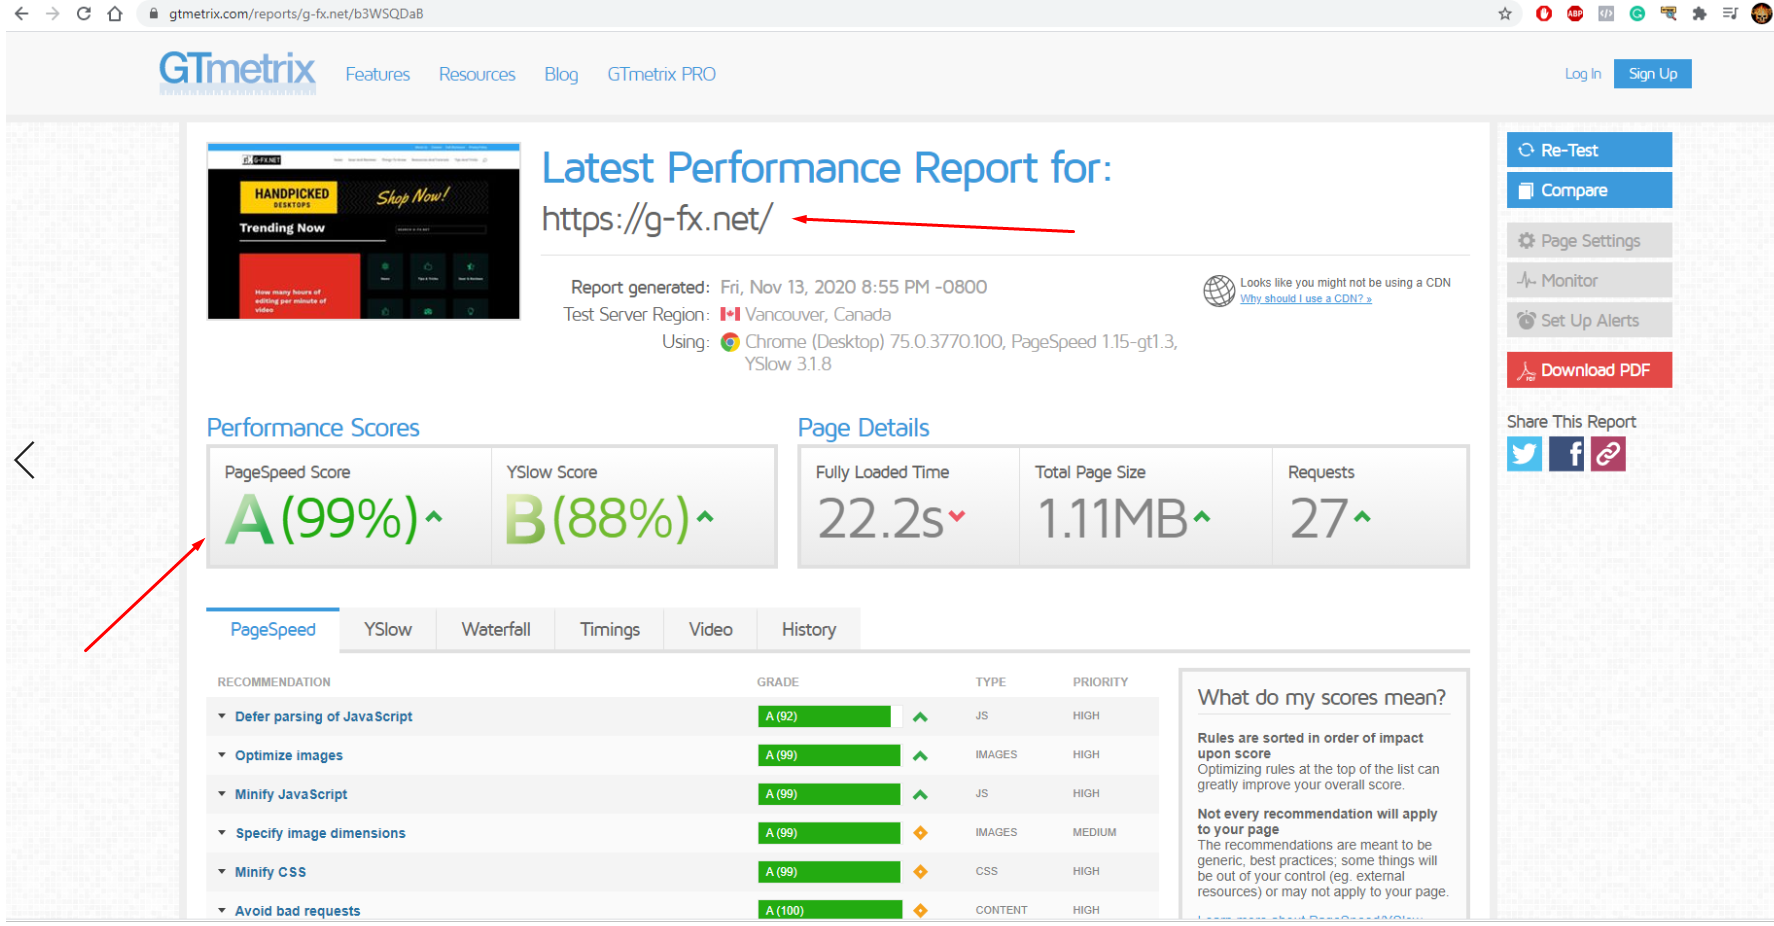The width and height of the screenshot is (1774, 926).
Task: Bookmark page with star icon
Action: (x=1504, y=14)
